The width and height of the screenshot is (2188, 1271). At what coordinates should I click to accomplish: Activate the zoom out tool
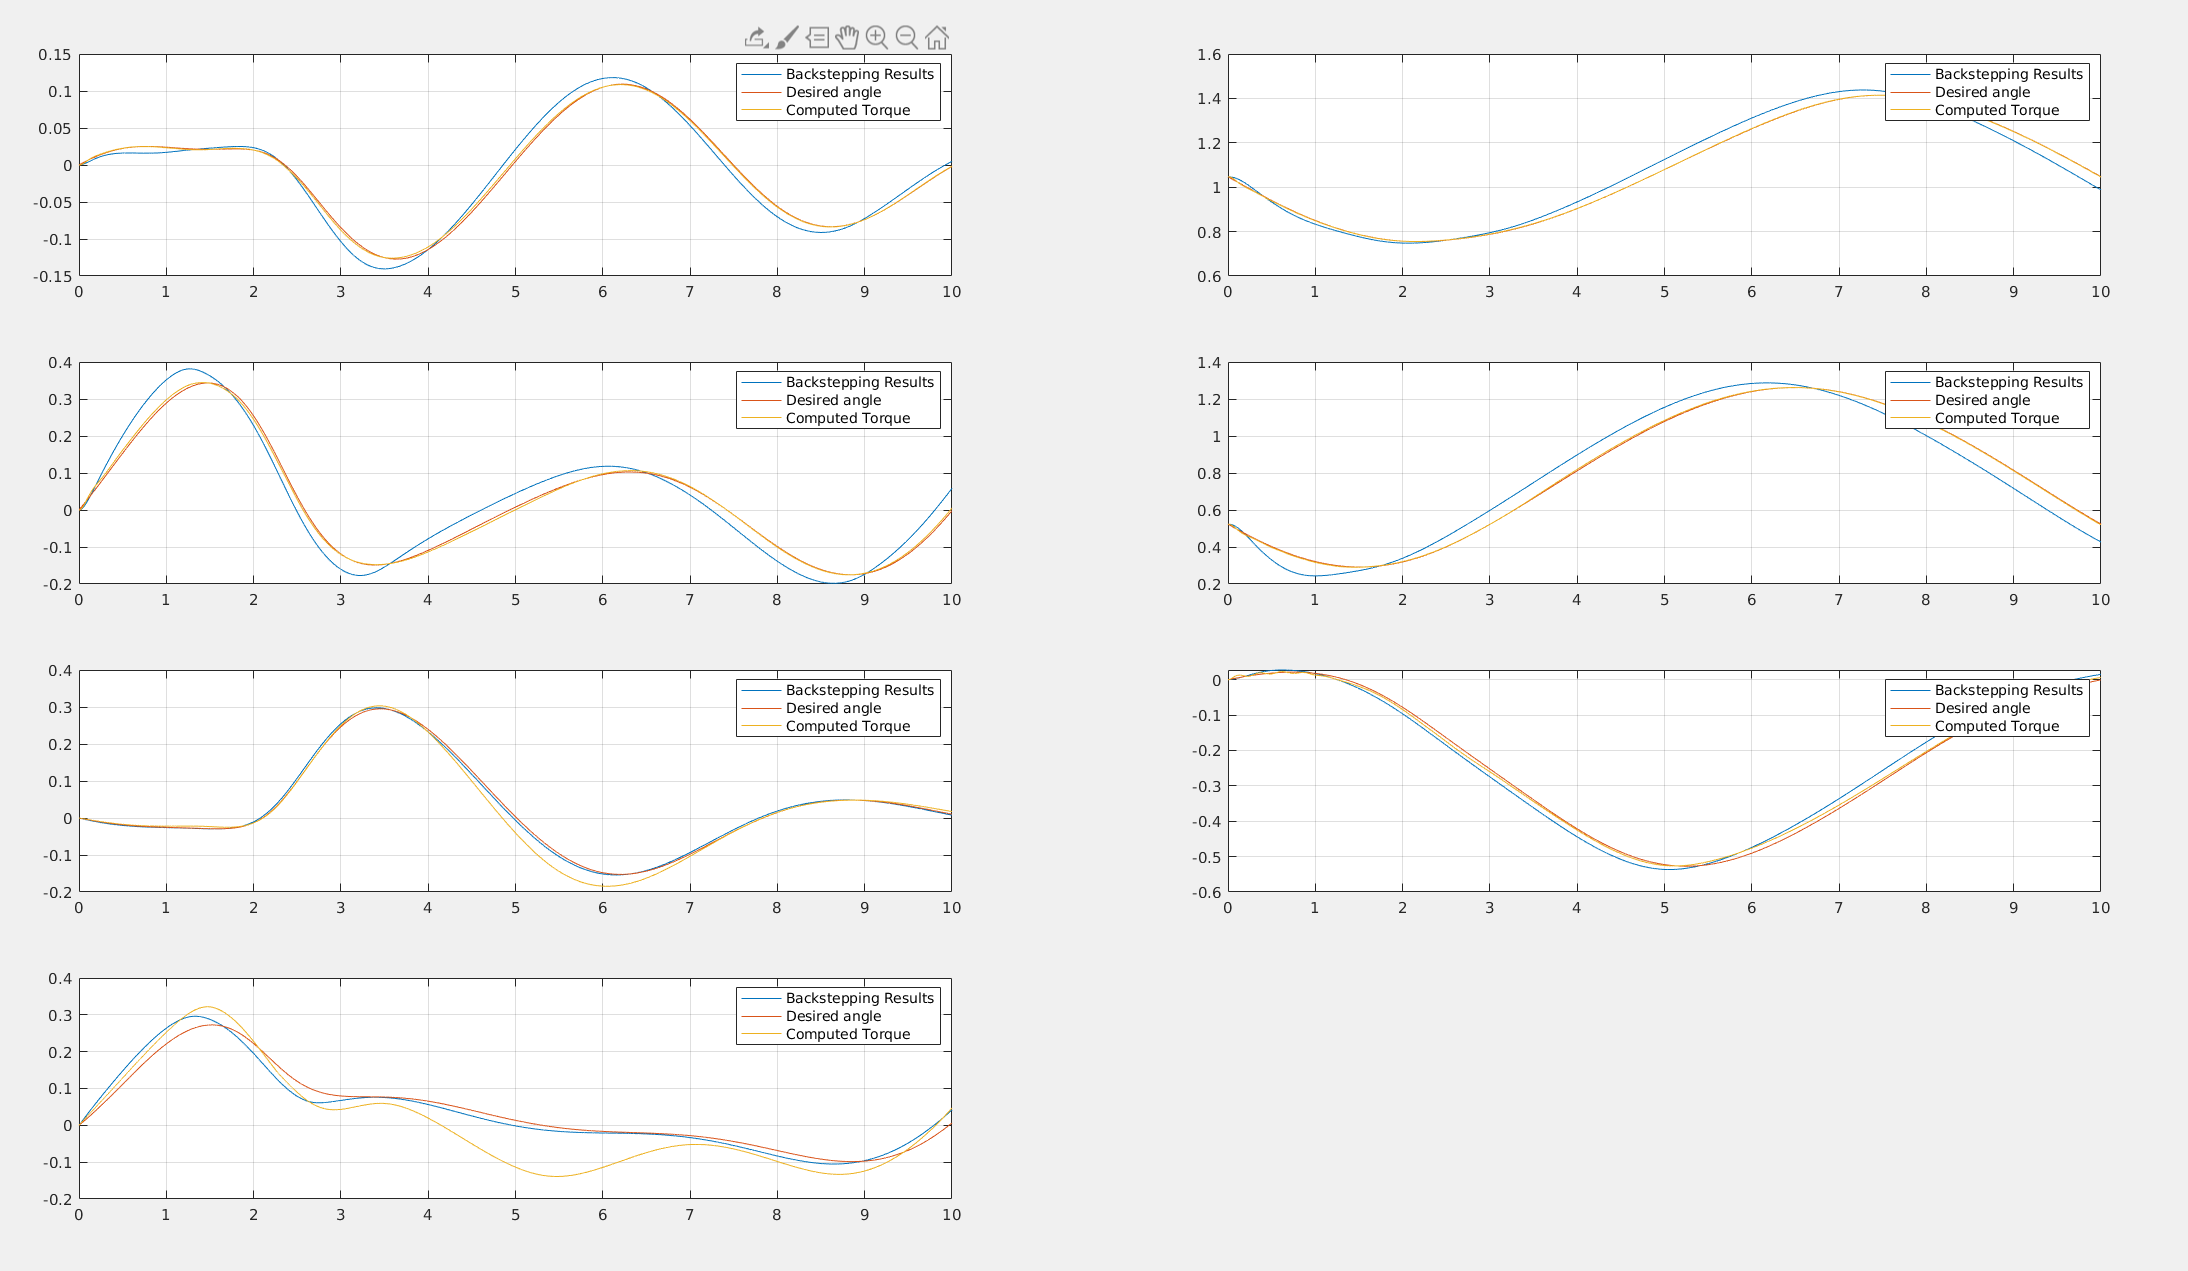tap(907, 38)
